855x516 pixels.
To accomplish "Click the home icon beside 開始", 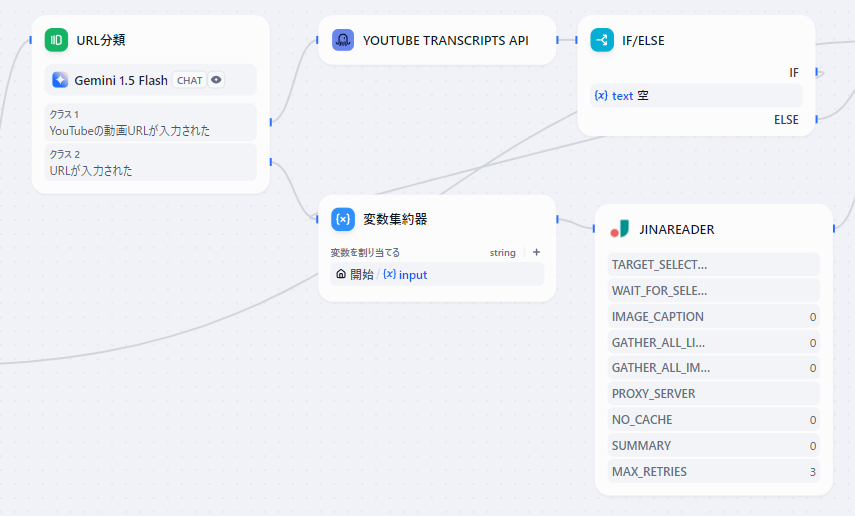I will tap(341, 274).
